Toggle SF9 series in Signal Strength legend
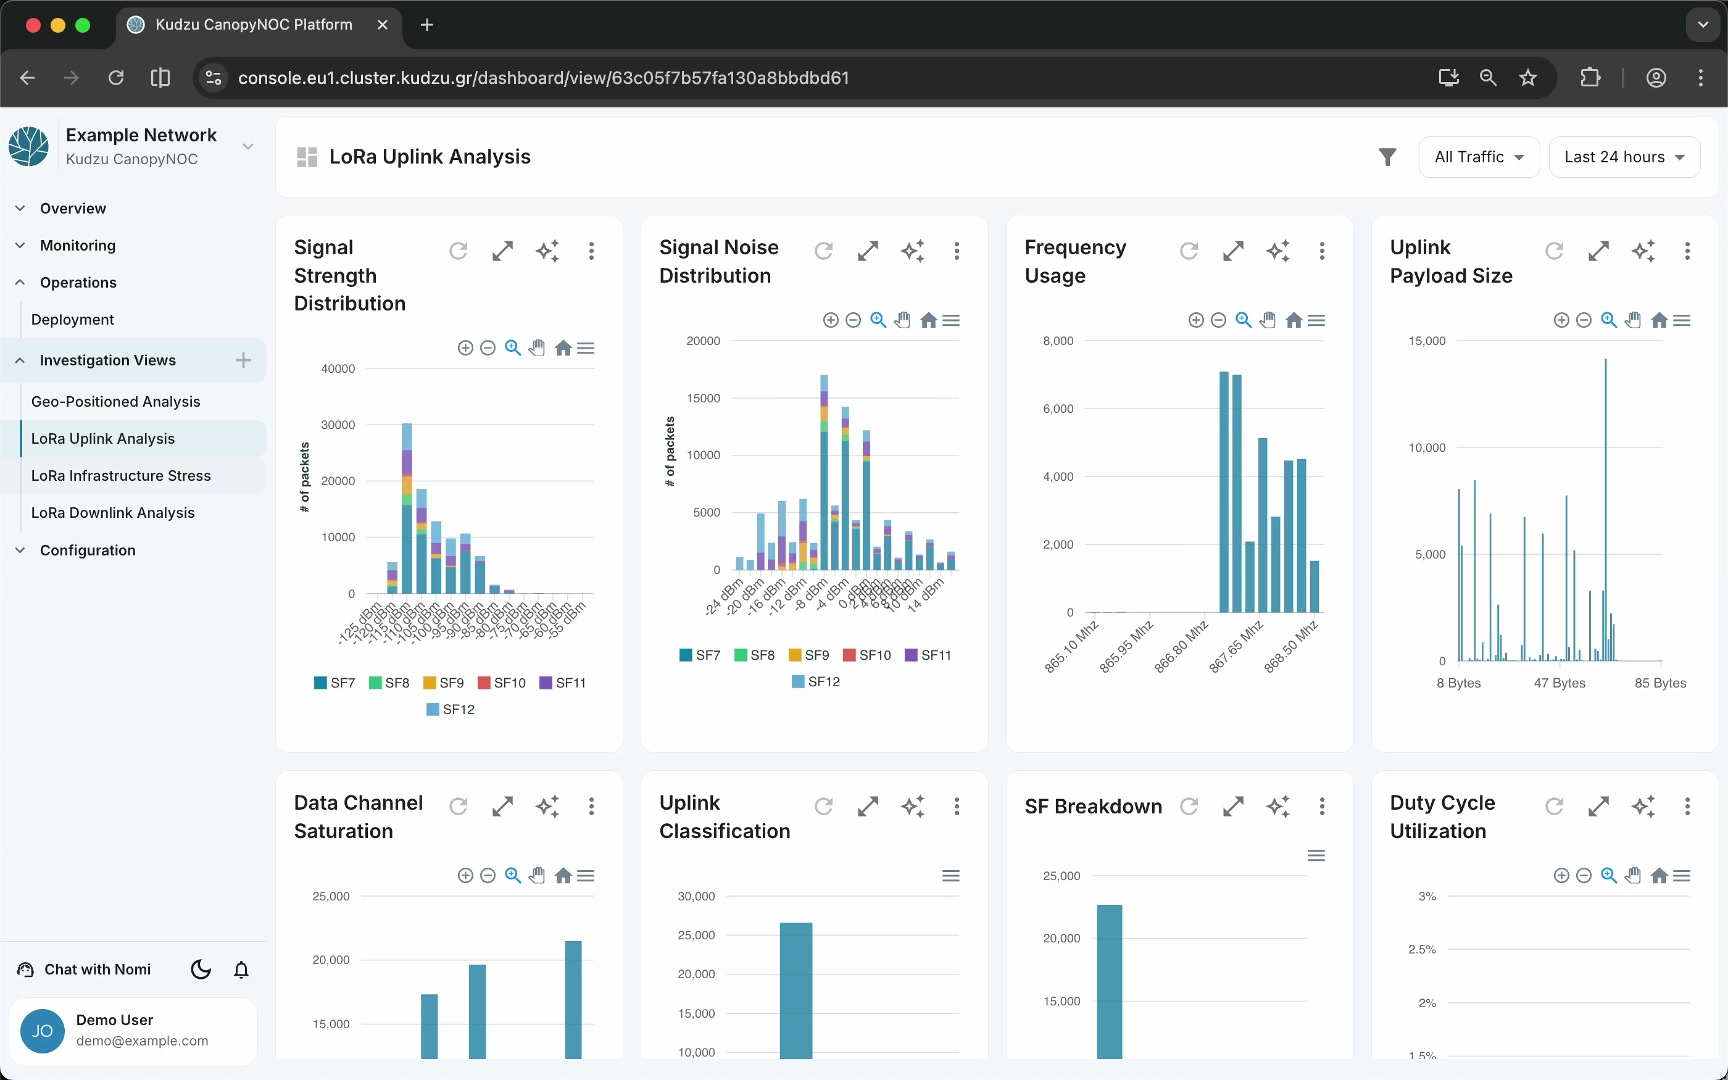This screenshot has height=1080, width=1728. pos(443,683)
